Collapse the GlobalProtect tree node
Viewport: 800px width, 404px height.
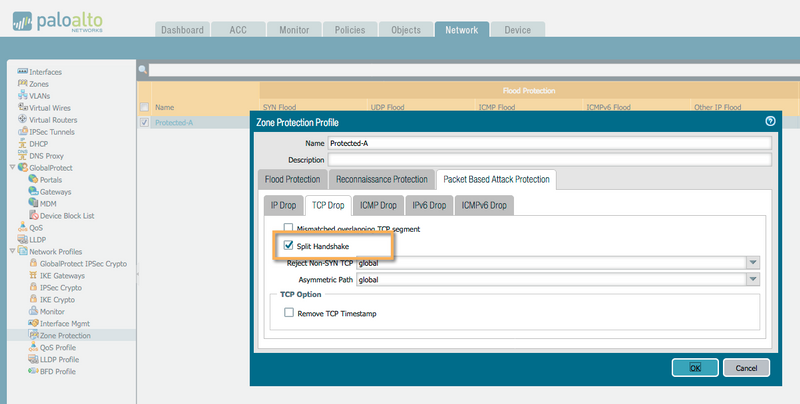(12, 167)
